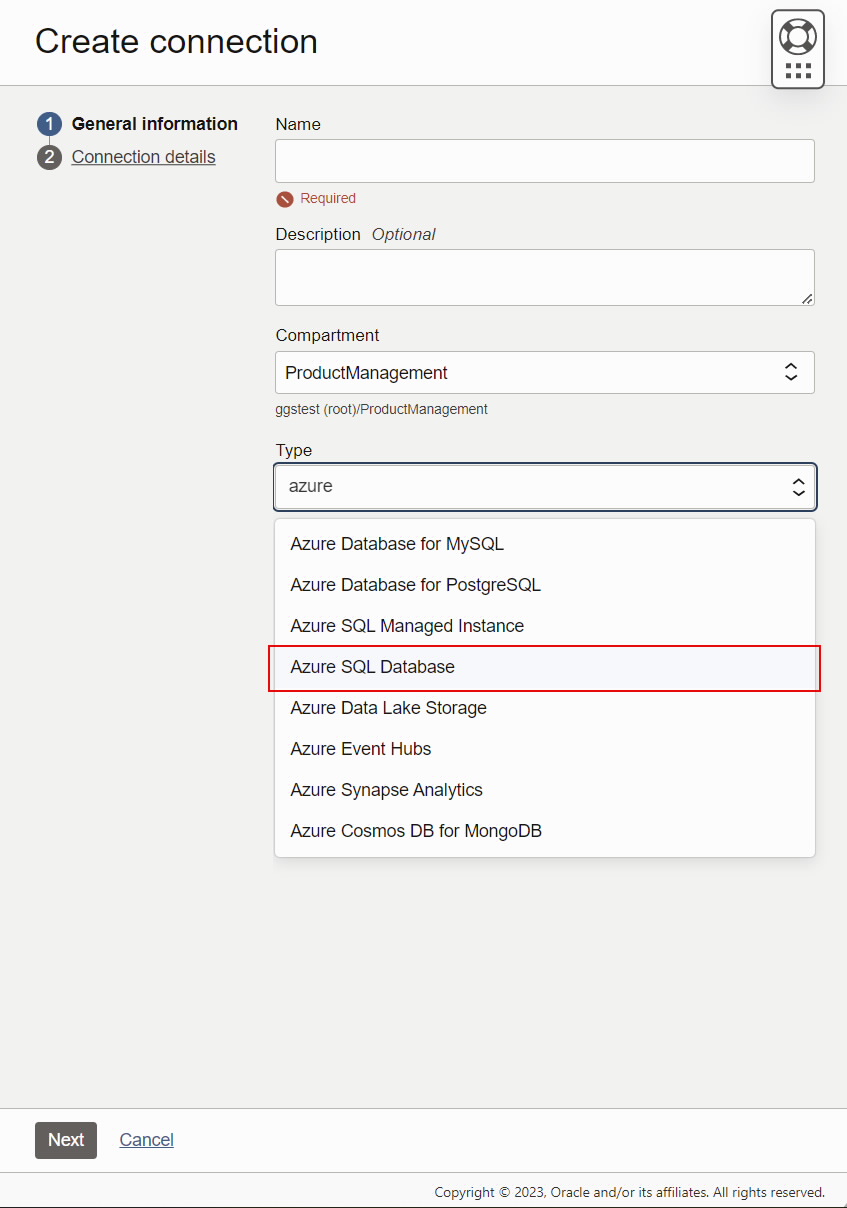Click the step 1 General information circle
This screenshot has height=1208, width=847.
49,124
